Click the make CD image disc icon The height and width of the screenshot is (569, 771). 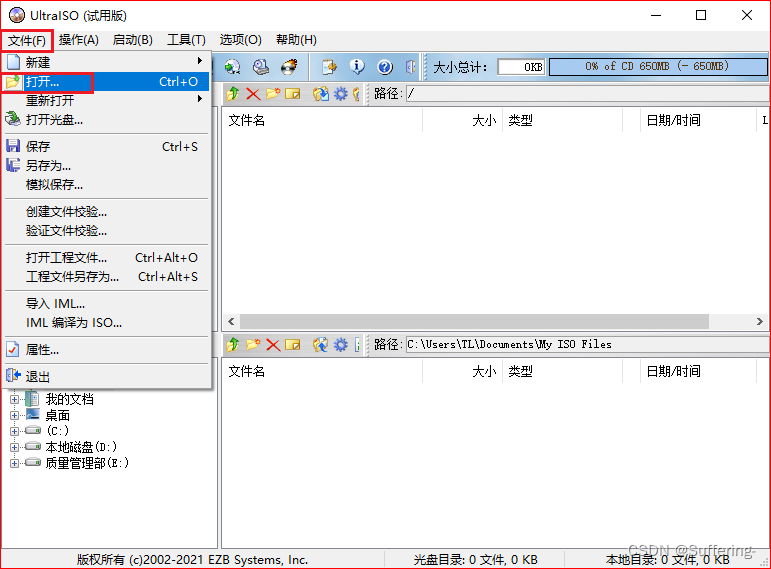(233, 67)
